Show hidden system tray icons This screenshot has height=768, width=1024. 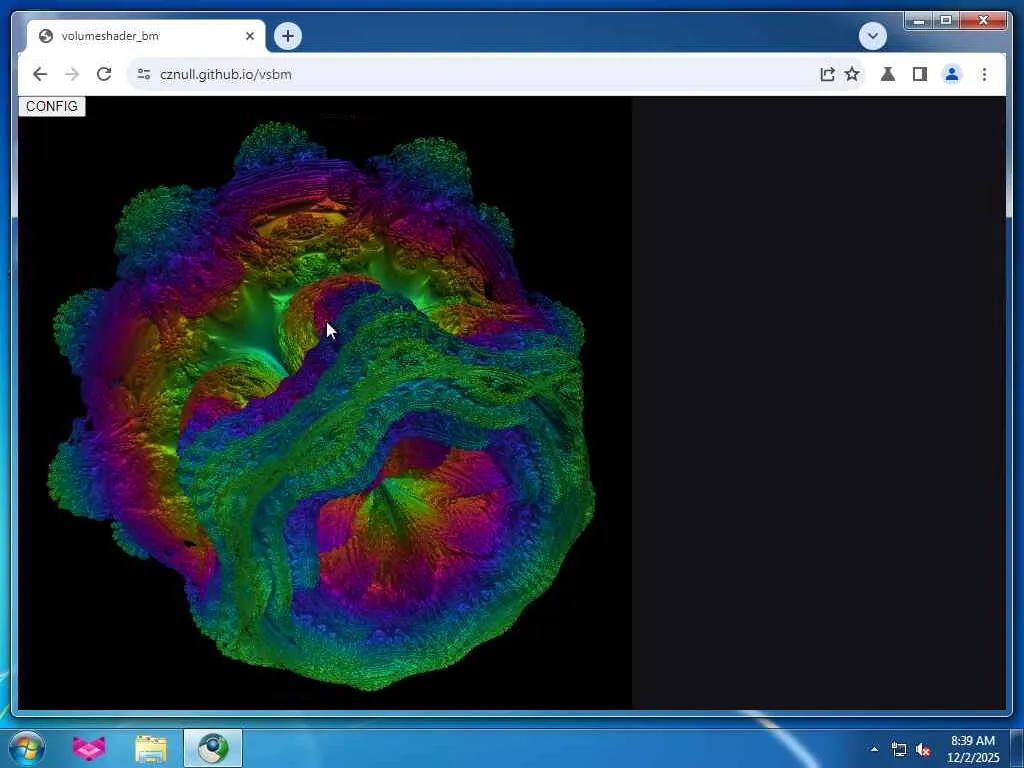click(874, 749)
